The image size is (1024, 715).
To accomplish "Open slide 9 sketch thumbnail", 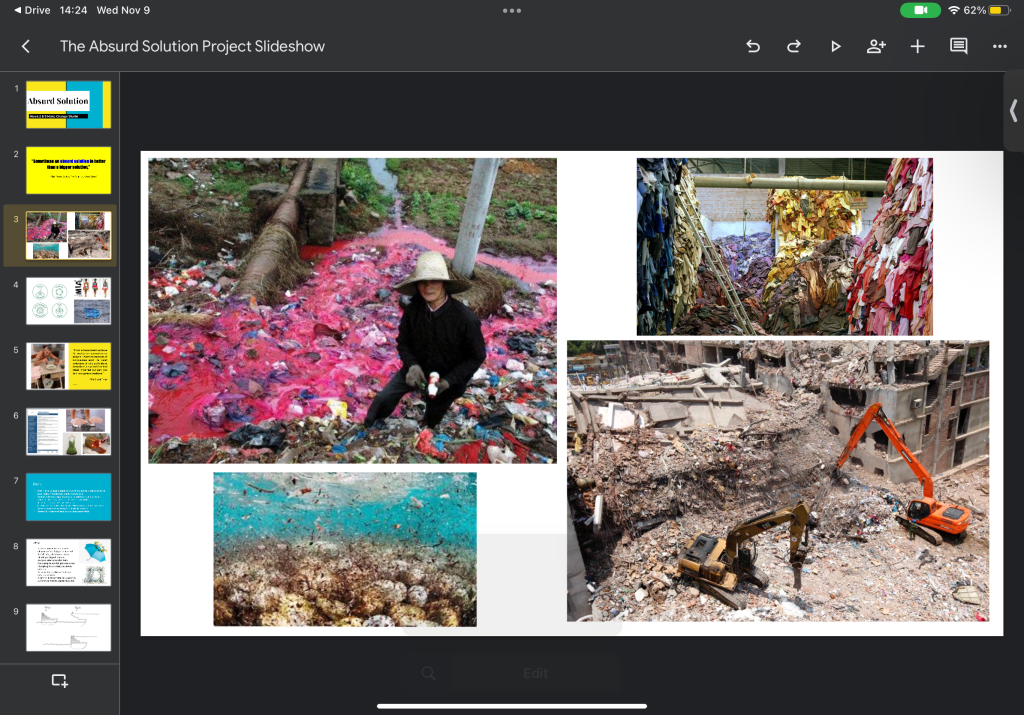I will click(68, 627).
